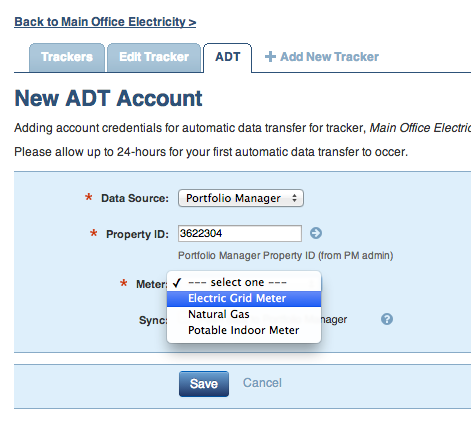The image size is (471, 438).
Task: Select the ADT tab
Action: click(228, 57)
